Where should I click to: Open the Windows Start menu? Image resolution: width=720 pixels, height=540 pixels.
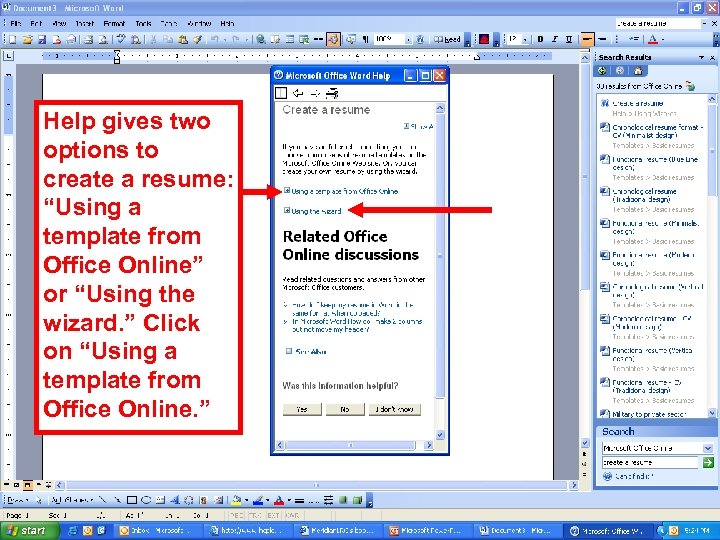[28, 531]
